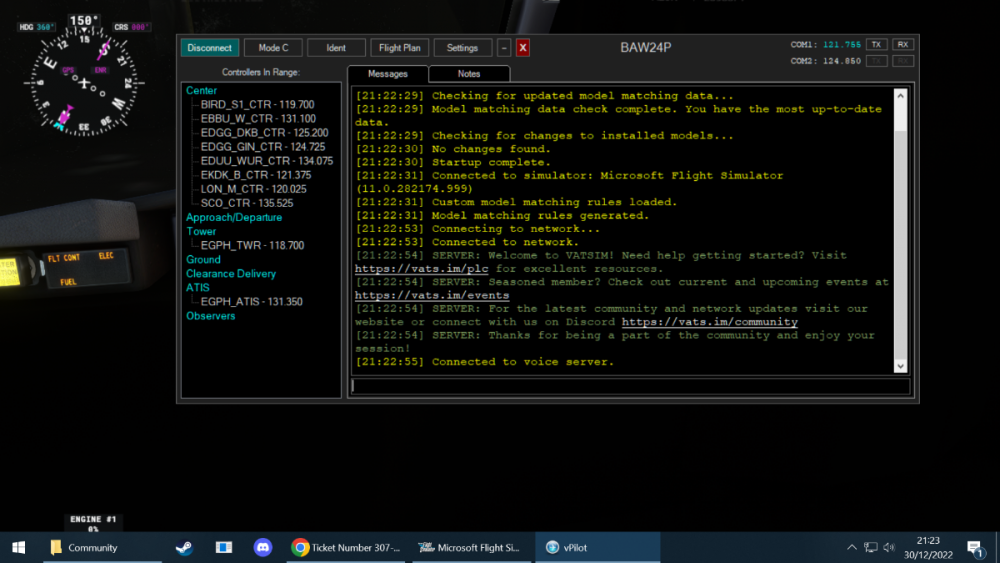Open Discord from the taskbar
Image resolution: width=1000 pixels, height=563 pixels.
pos(263,547)
